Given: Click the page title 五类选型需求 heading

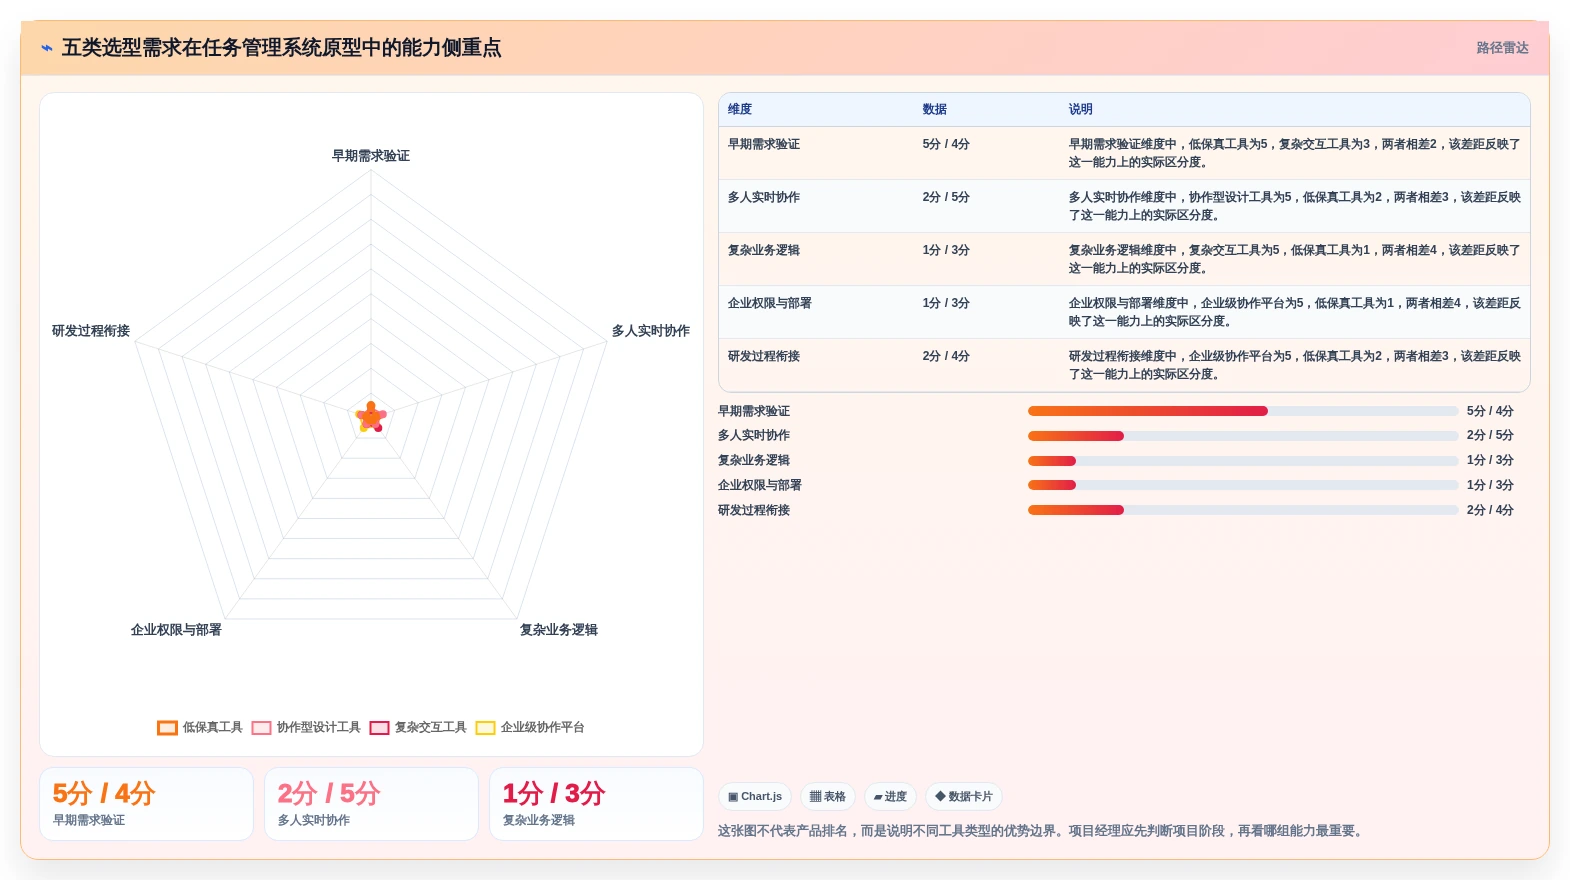Looking at the screenshot, I should pyautogui.click(x=281, y=48).
